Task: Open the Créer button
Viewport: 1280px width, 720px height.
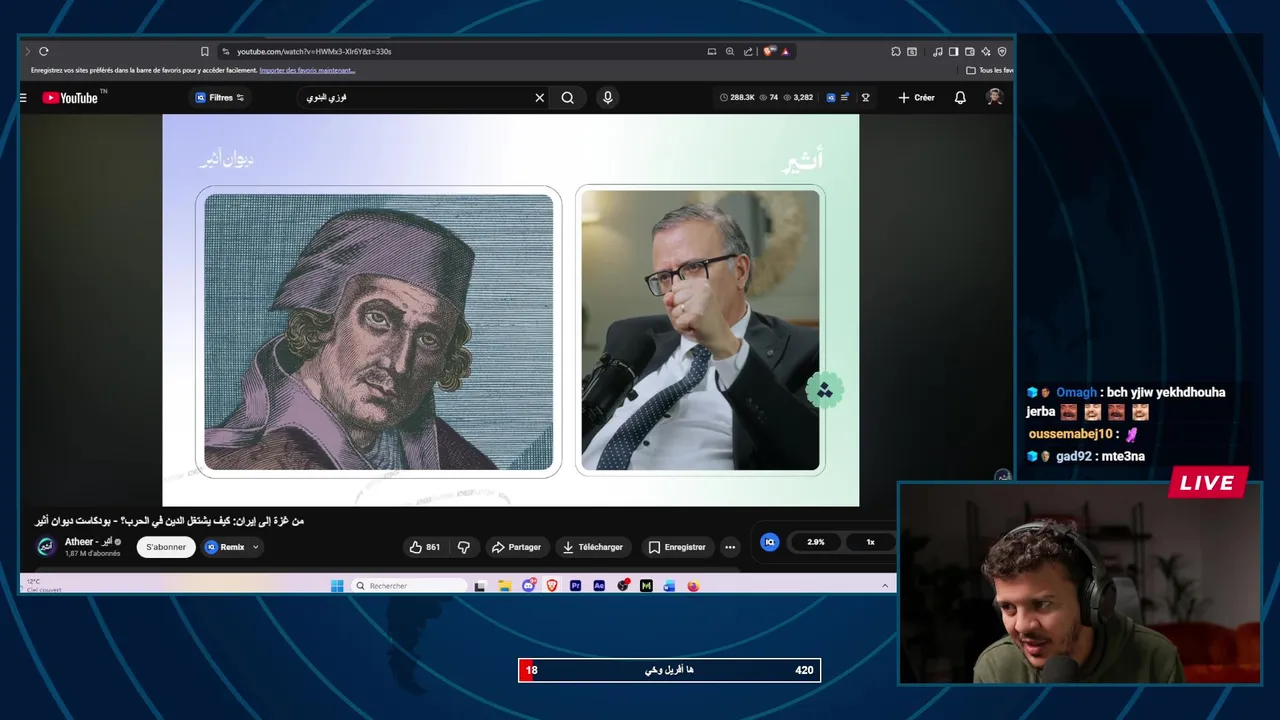Action: [916, 98]
